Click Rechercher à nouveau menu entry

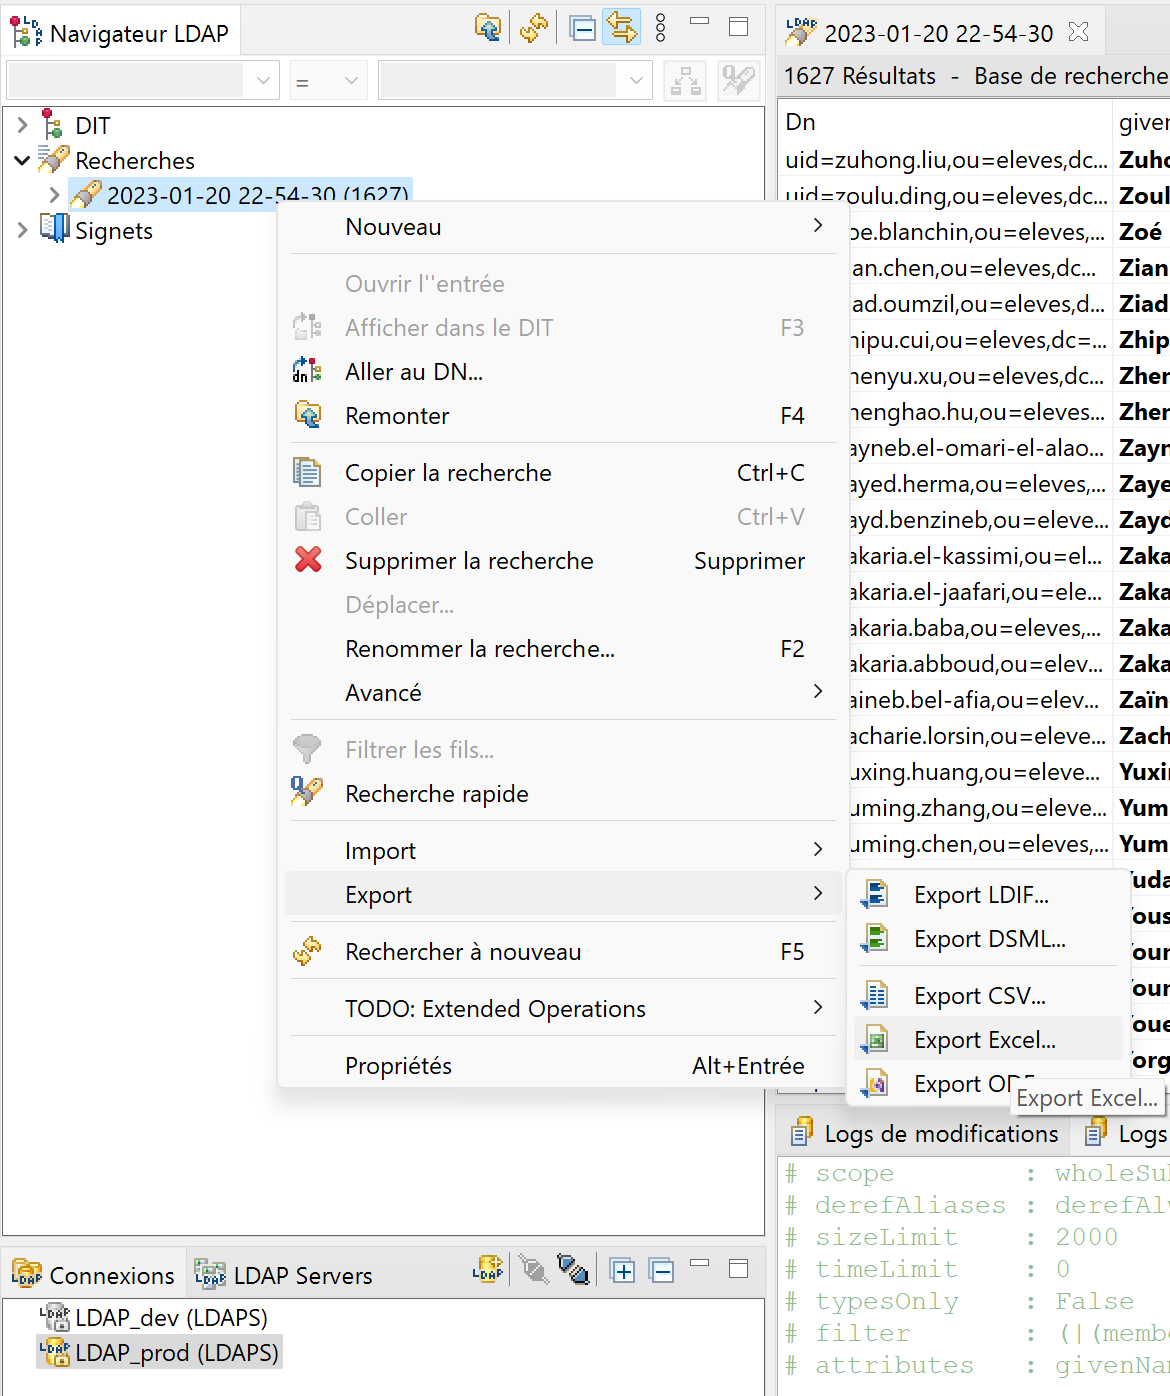tap(462, 952)
